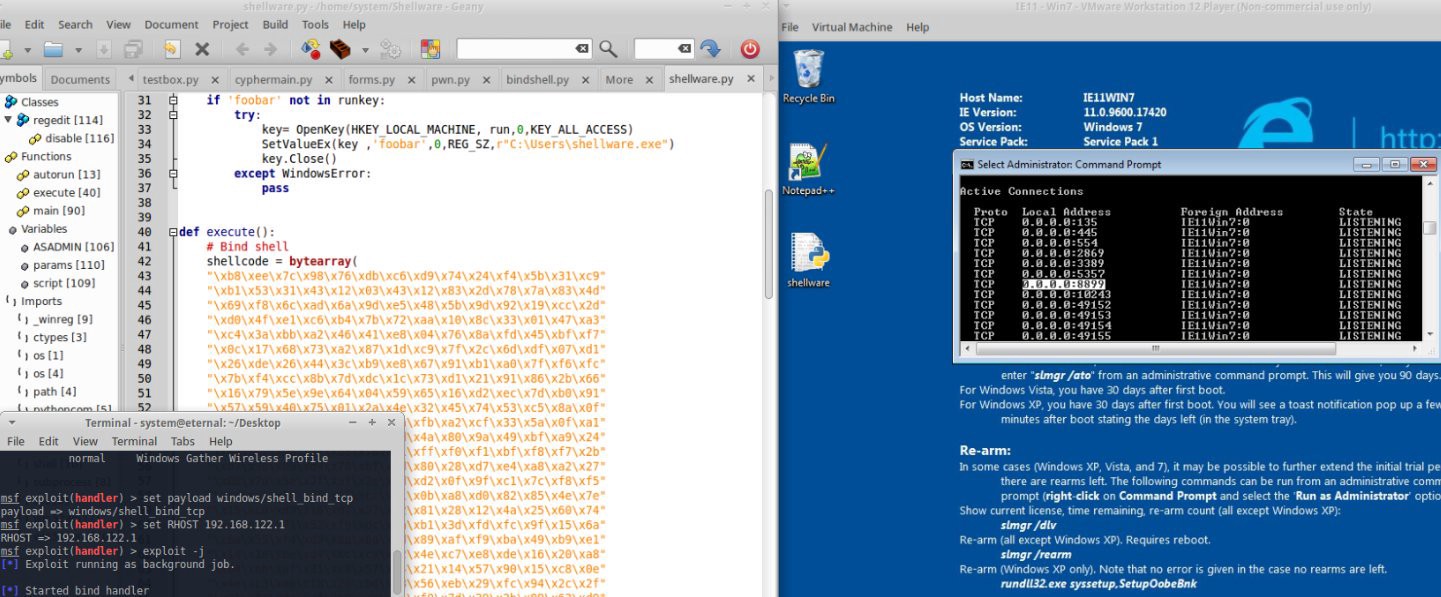The height and width of the screenshot is (597, 1441).
Task: Open the Notepad++ desktop icon
Action: point(808,168)
